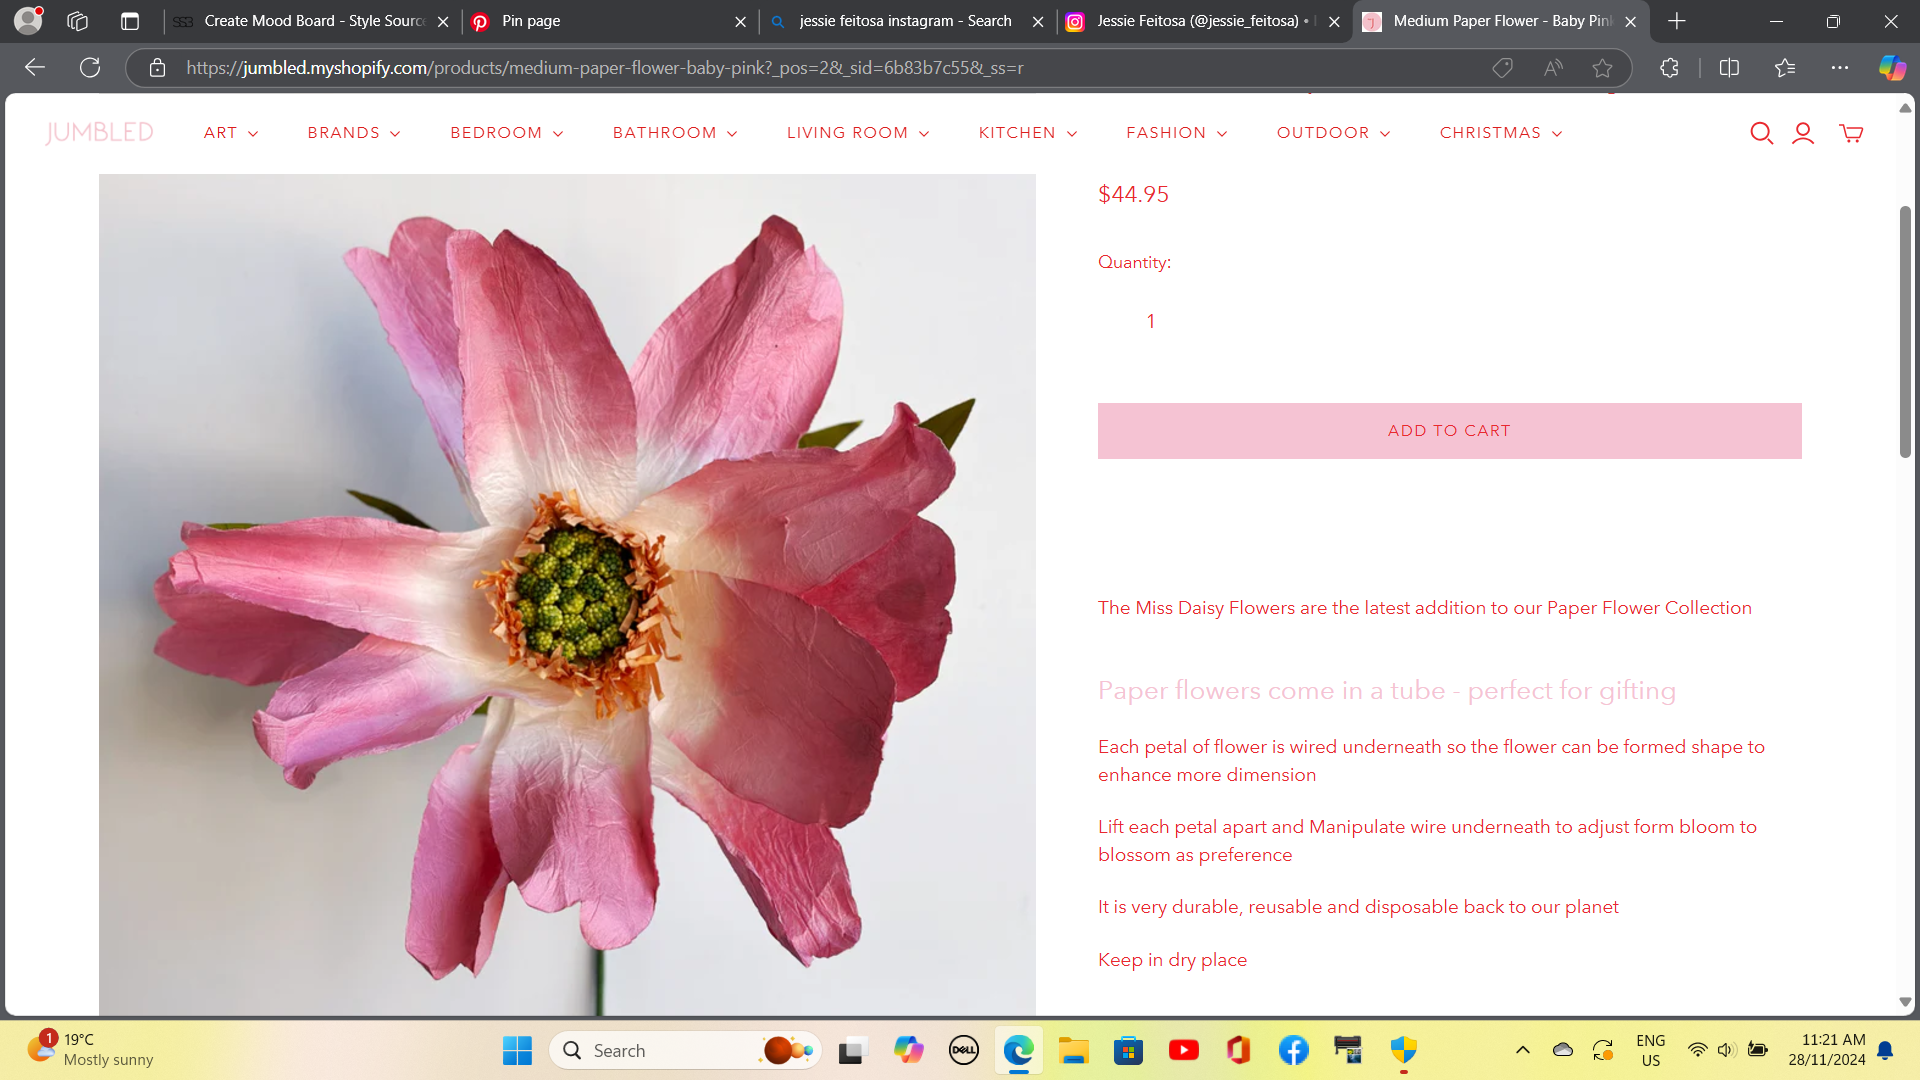Click the quantity input field
The image size is (1920, 1080).
click(x=1151, y=321)
